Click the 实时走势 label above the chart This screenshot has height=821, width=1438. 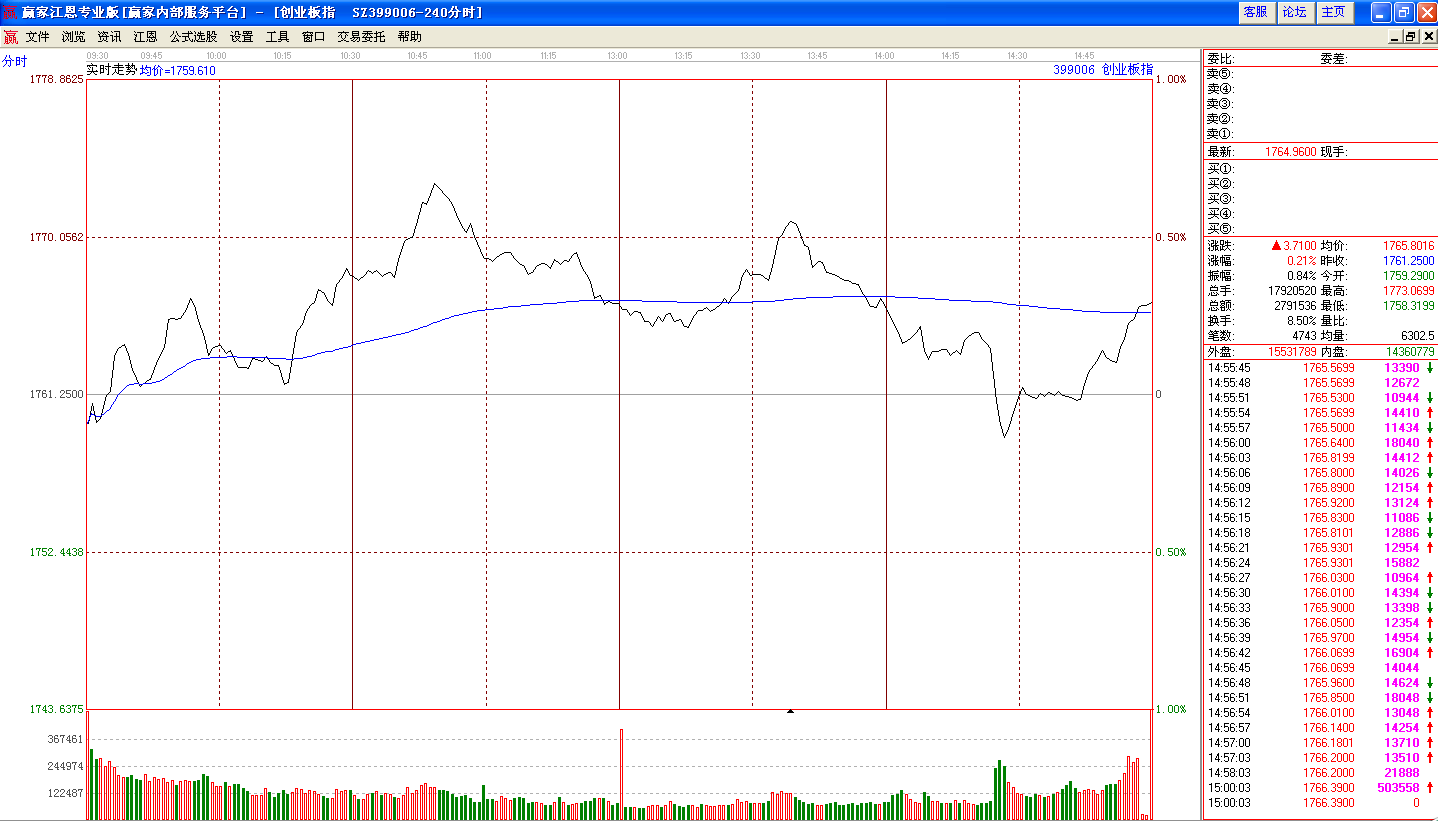click(111, 70)
